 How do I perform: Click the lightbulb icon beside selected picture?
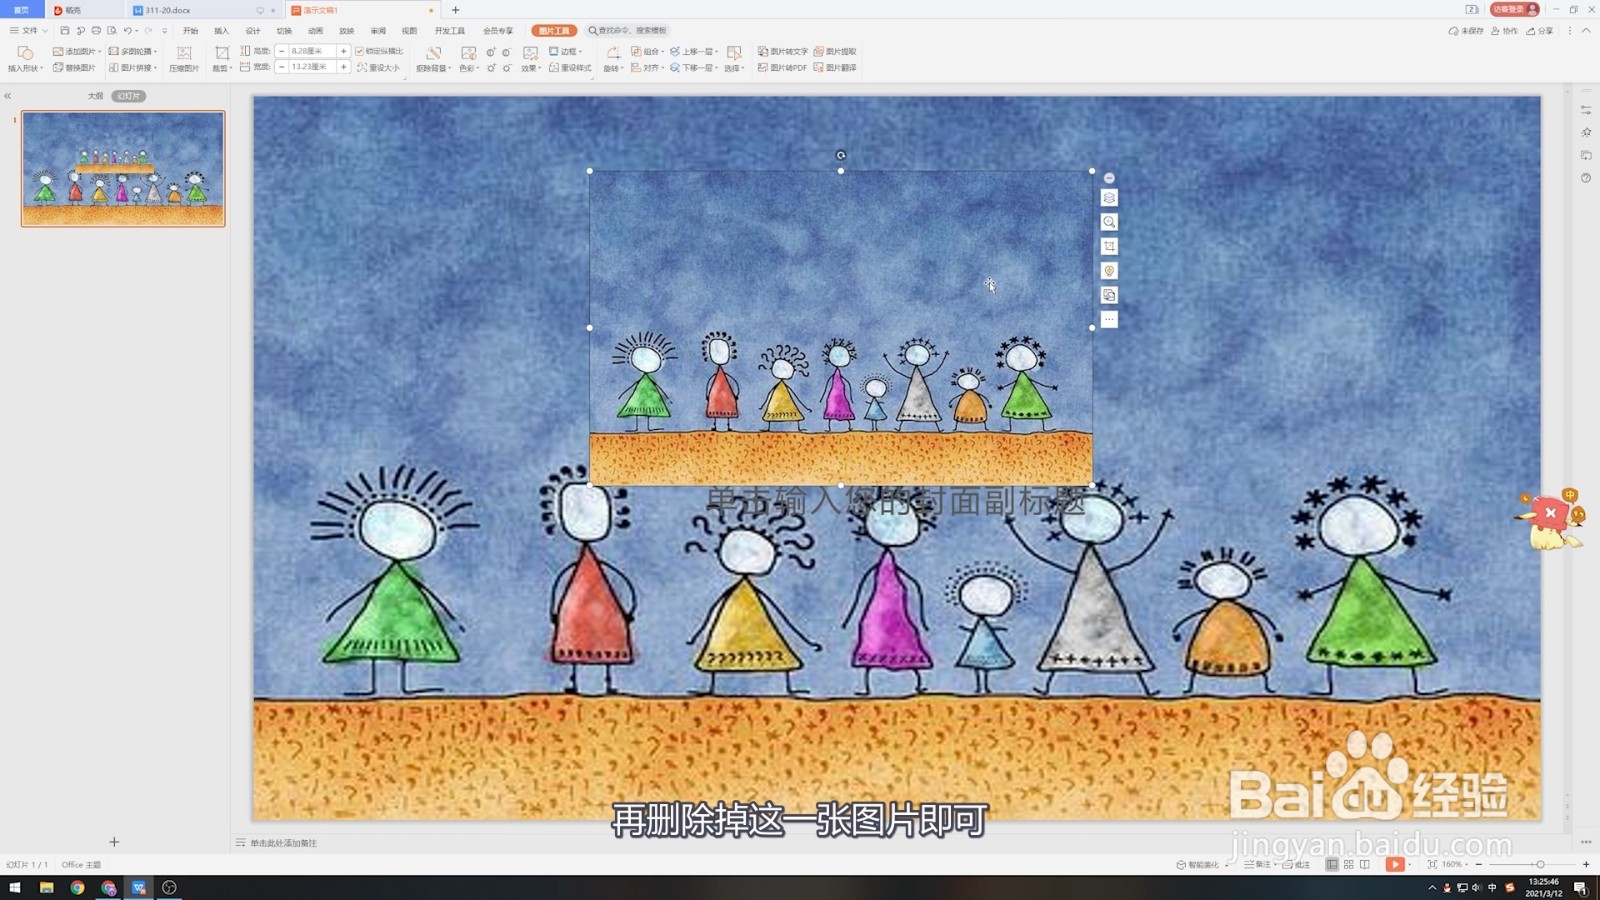click(1109, 271)
